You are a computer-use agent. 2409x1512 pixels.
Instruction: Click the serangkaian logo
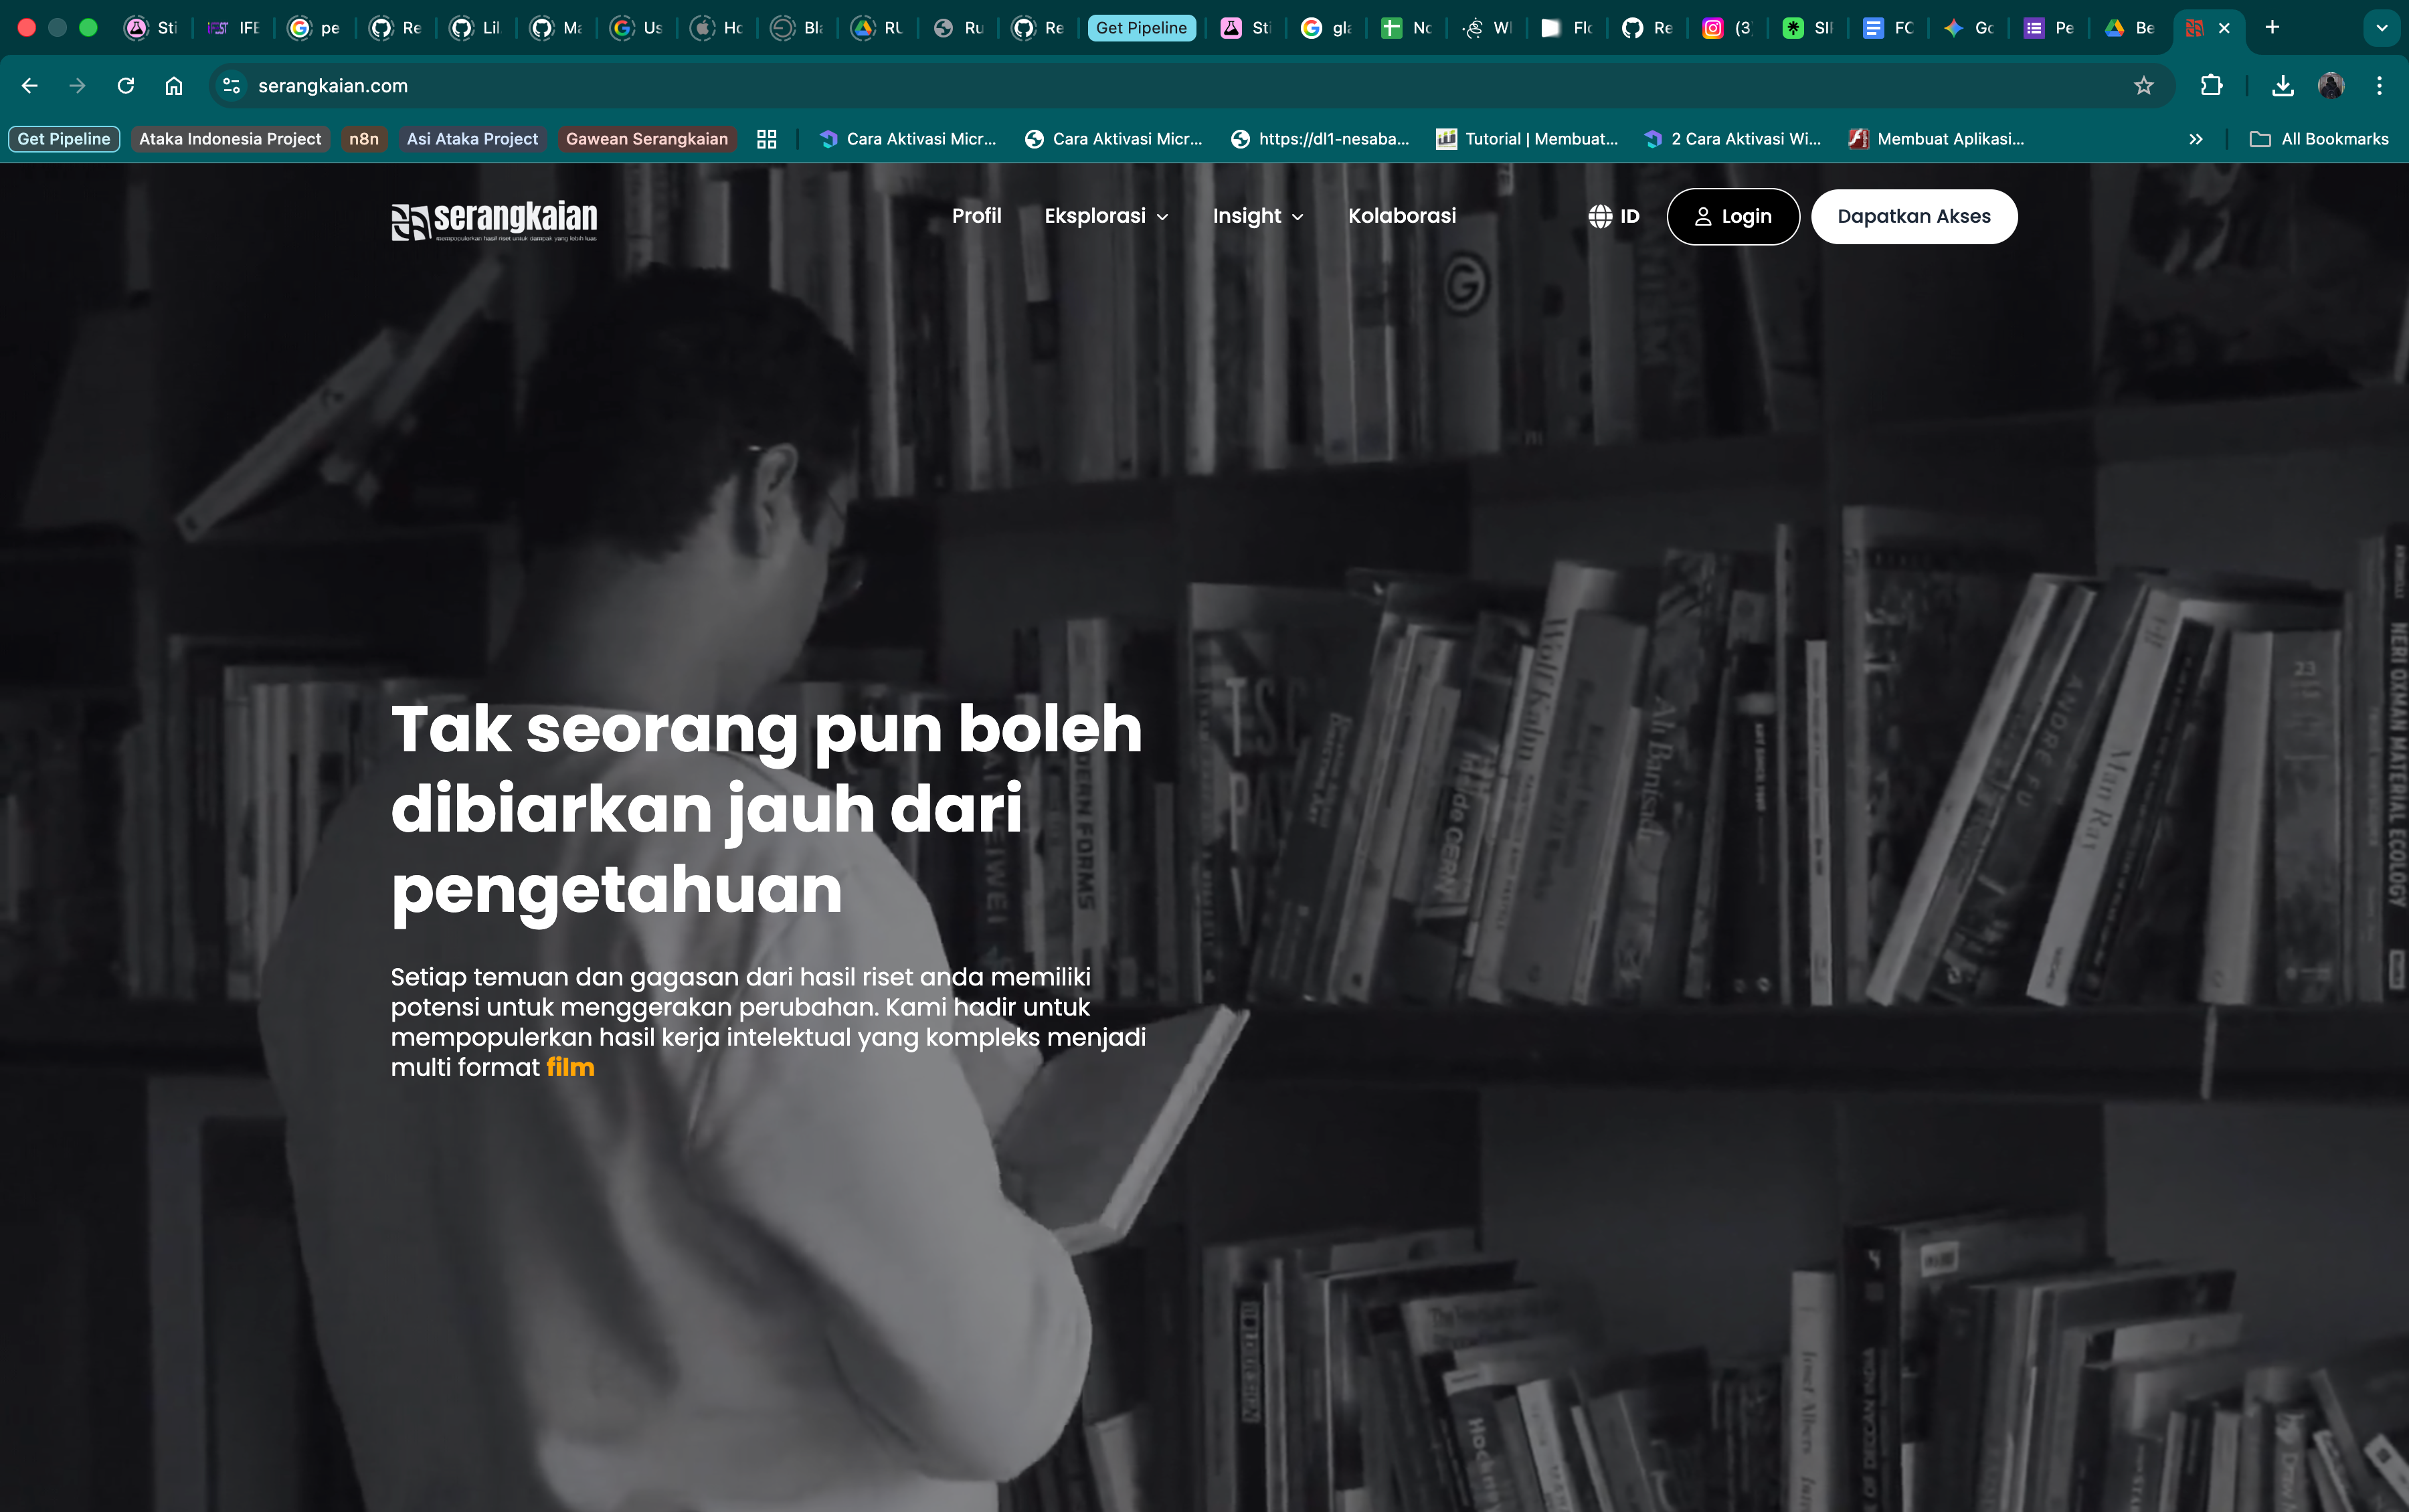[494, 220]
